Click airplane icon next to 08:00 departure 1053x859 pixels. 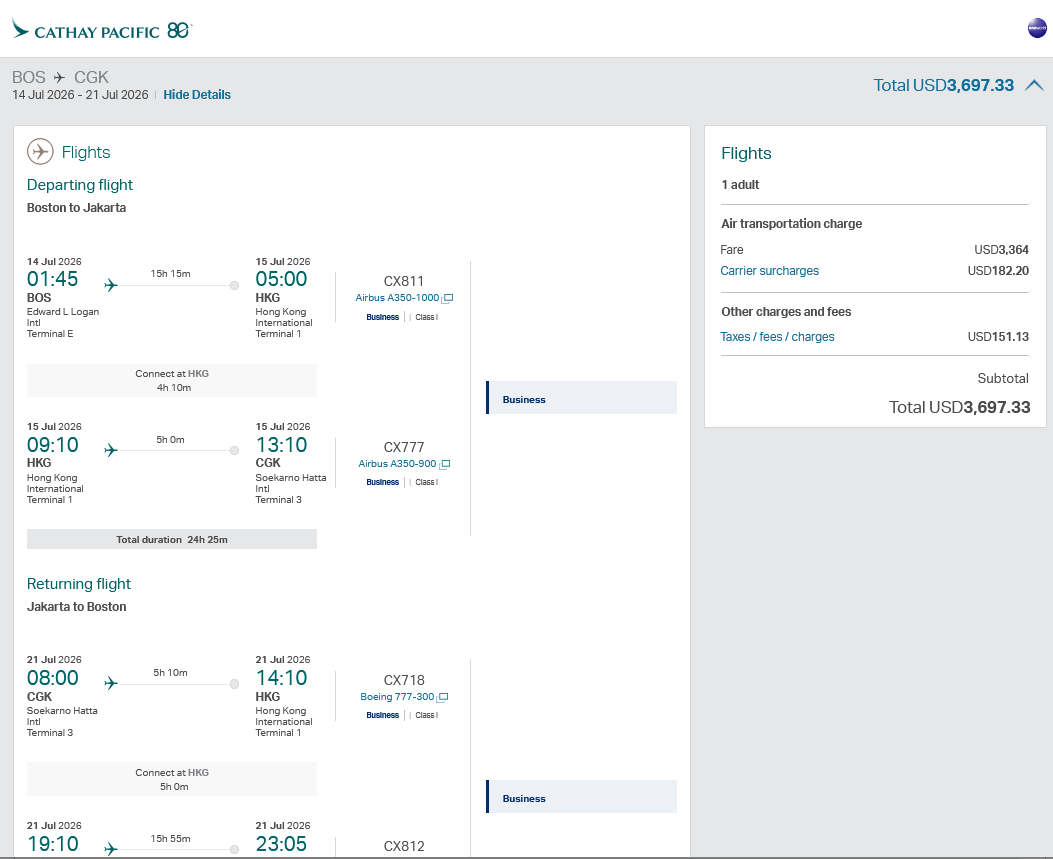111,683
